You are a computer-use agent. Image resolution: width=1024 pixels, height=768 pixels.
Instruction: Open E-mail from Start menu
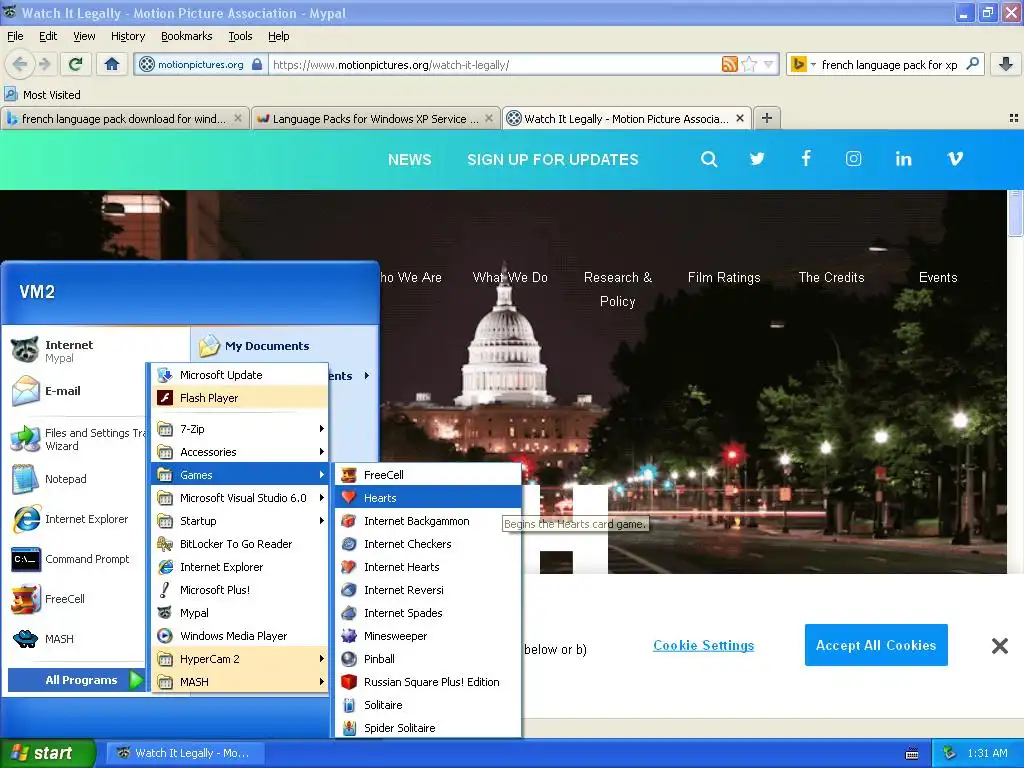pyautogui.click(x=76, y=391)
